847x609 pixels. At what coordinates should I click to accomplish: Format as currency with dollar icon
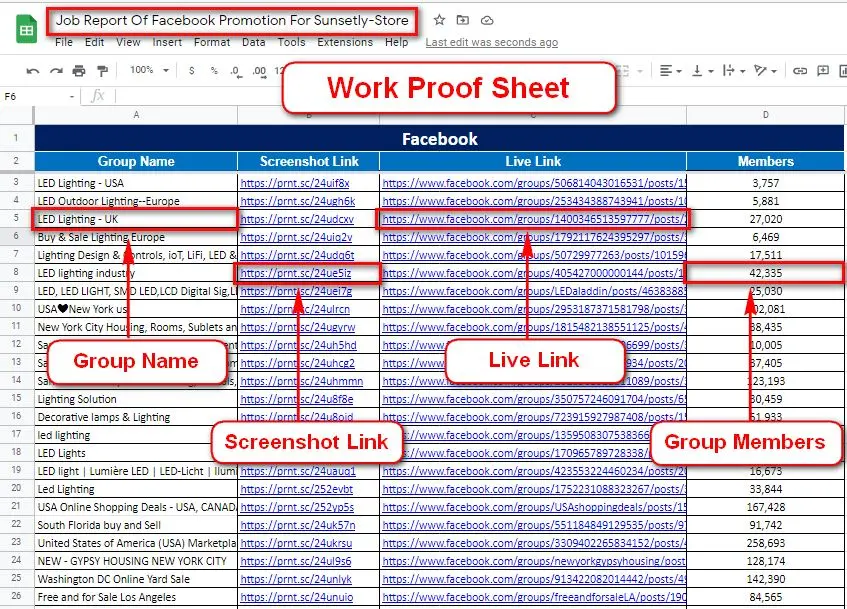[x=192, y=70]
